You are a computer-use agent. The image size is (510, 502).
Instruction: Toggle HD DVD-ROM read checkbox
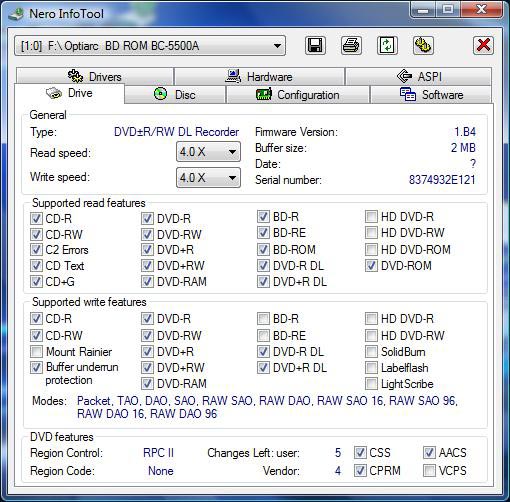(x=371, y=249)
